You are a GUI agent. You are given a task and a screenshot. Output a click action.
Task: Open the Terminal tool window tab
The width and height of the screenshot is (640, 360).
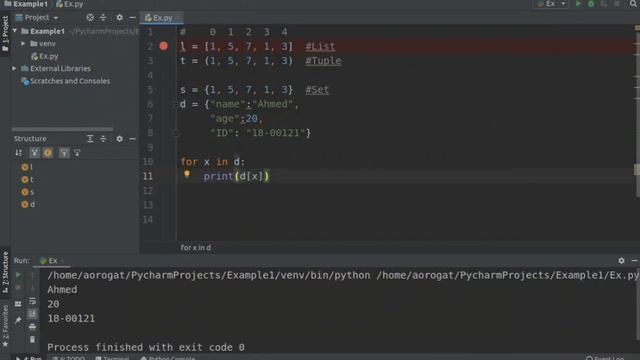[112, 358]
